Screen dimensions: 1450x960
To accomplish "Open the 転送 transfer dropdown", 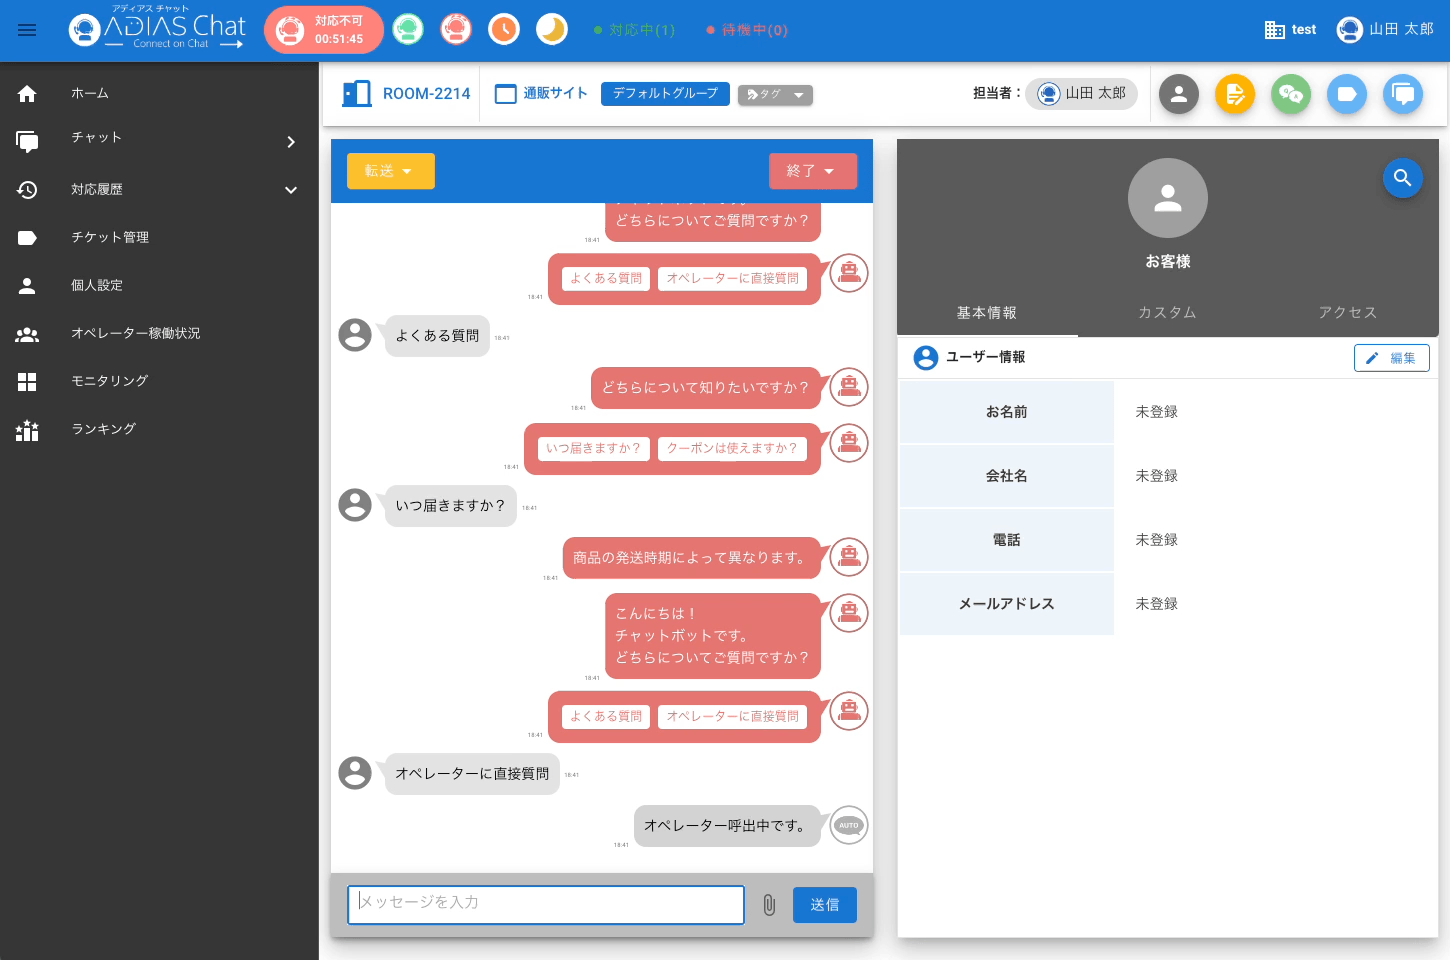I will 390,171.
